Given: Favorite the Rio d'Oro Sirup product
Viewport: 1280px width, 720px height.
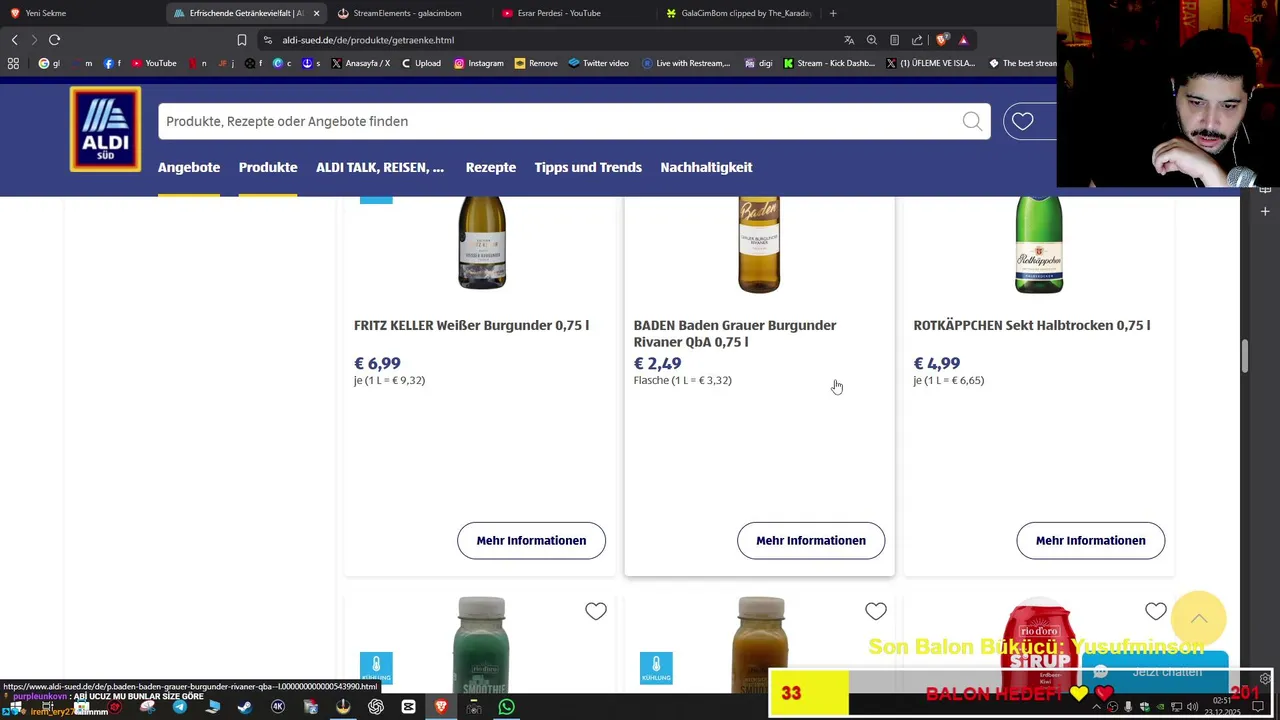Looking at the screenshot, I should [1156, 611].
